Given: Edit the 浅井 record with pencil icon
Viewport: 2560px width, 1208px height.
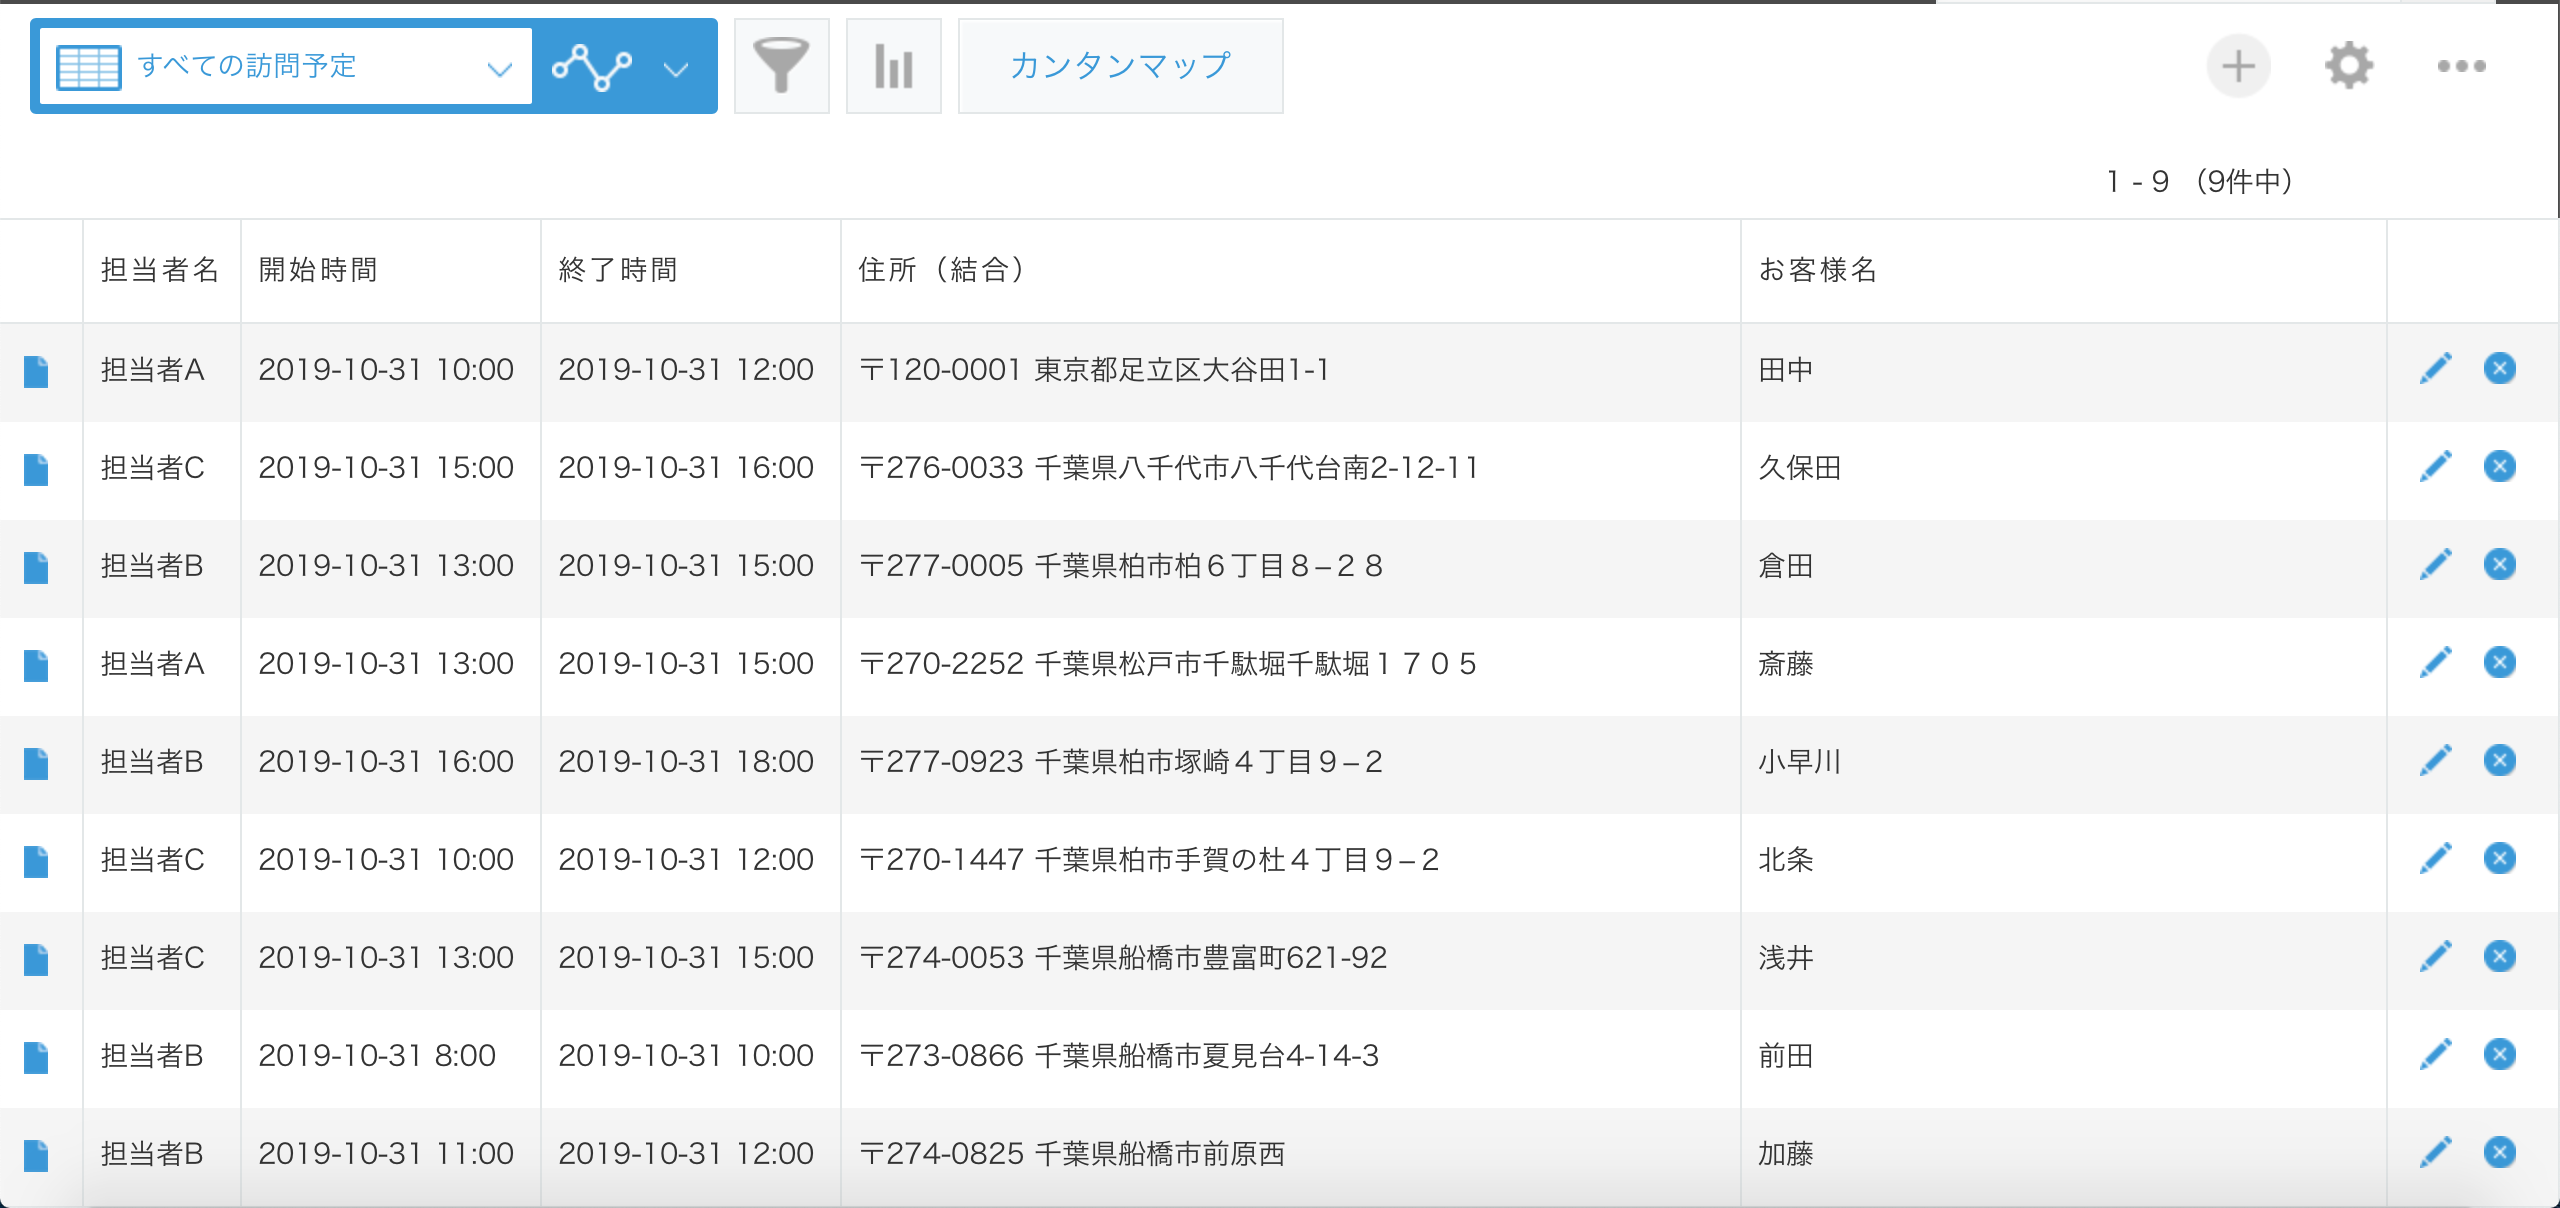Looking at the screenshot, I should (x=2435, y=956).
